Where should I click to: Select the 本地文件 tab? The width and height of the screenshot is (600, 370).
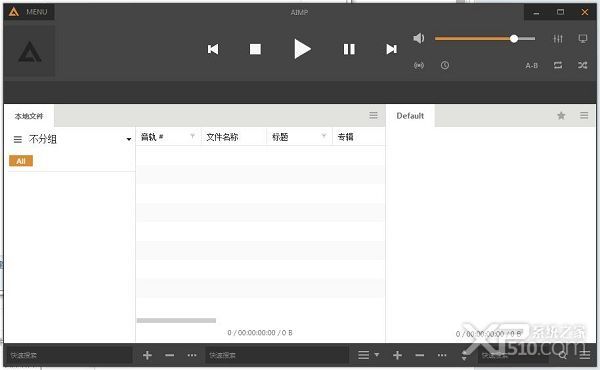[29, 116]
